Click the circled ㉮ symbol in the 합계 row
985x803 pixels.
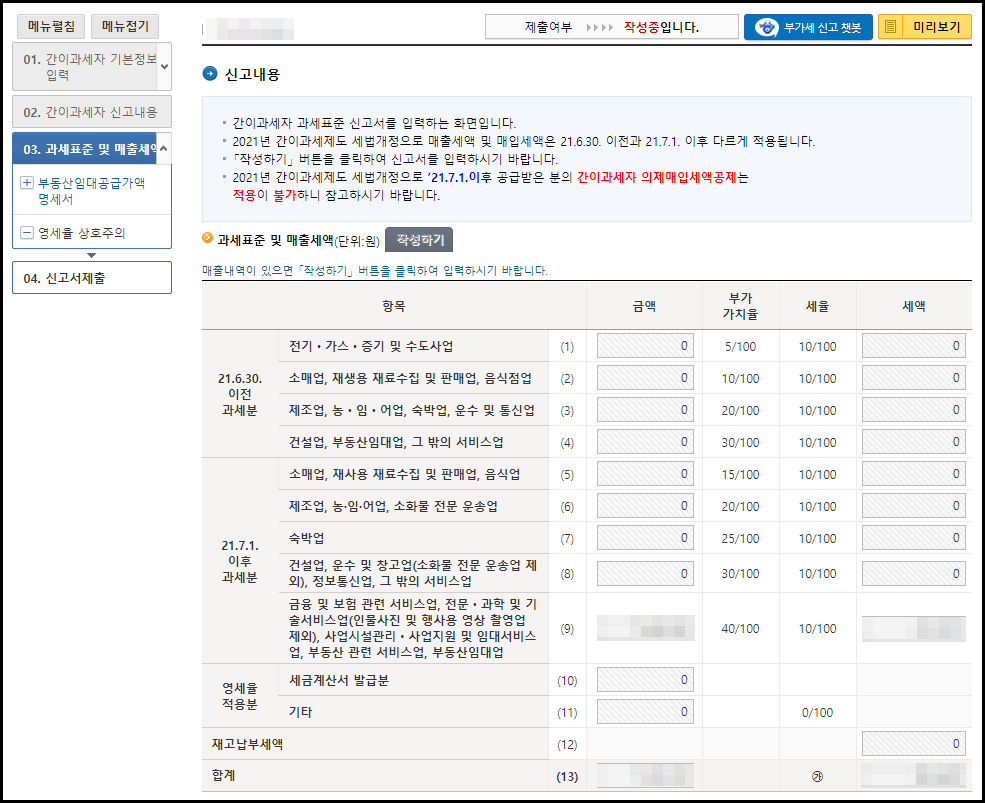coord(817,777)
